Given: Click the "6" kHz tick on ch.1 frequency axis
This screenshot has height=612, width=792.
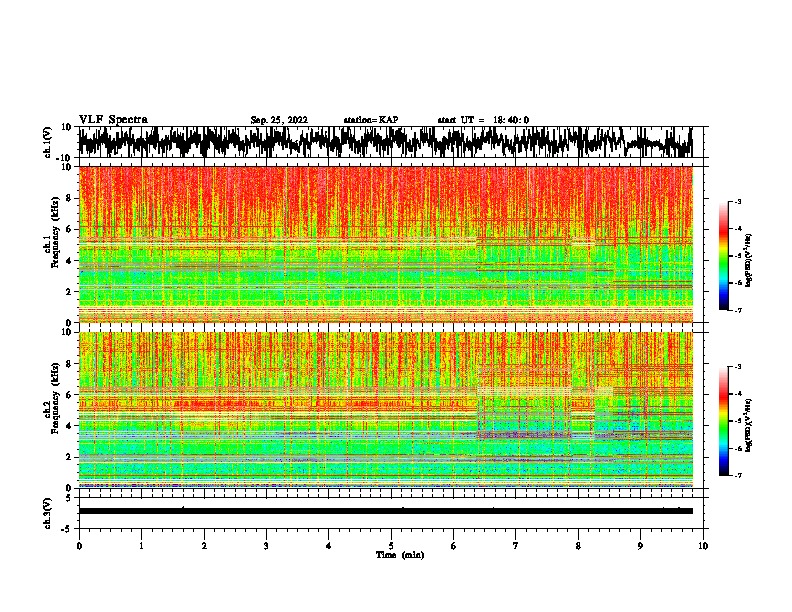Looking at the screenshot, I should (71, 229).
